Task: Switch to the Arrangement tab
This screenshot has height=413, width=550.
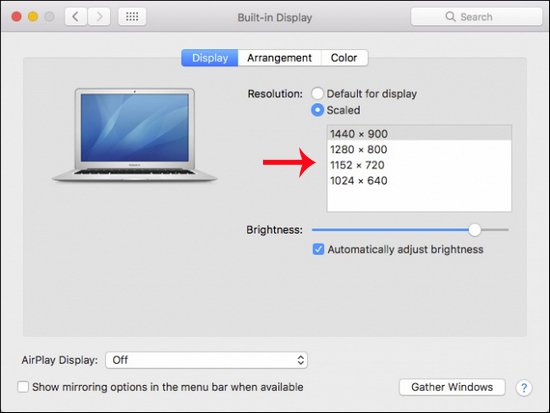Action: pyautogui.click(x=279, y=58)
